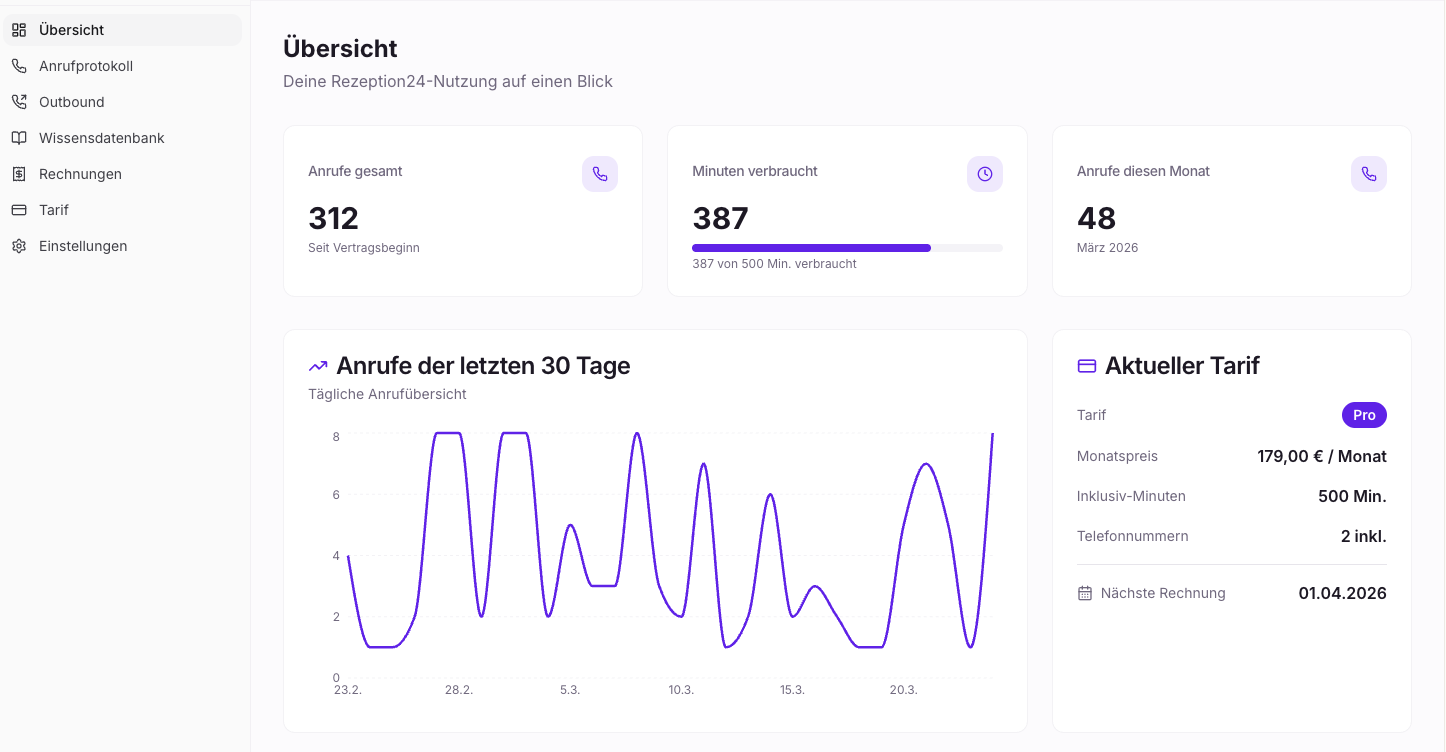Click the 'Inklusiv-Minuten' label
This screenshot has height=752, width=1446.
click(1131, 496)
